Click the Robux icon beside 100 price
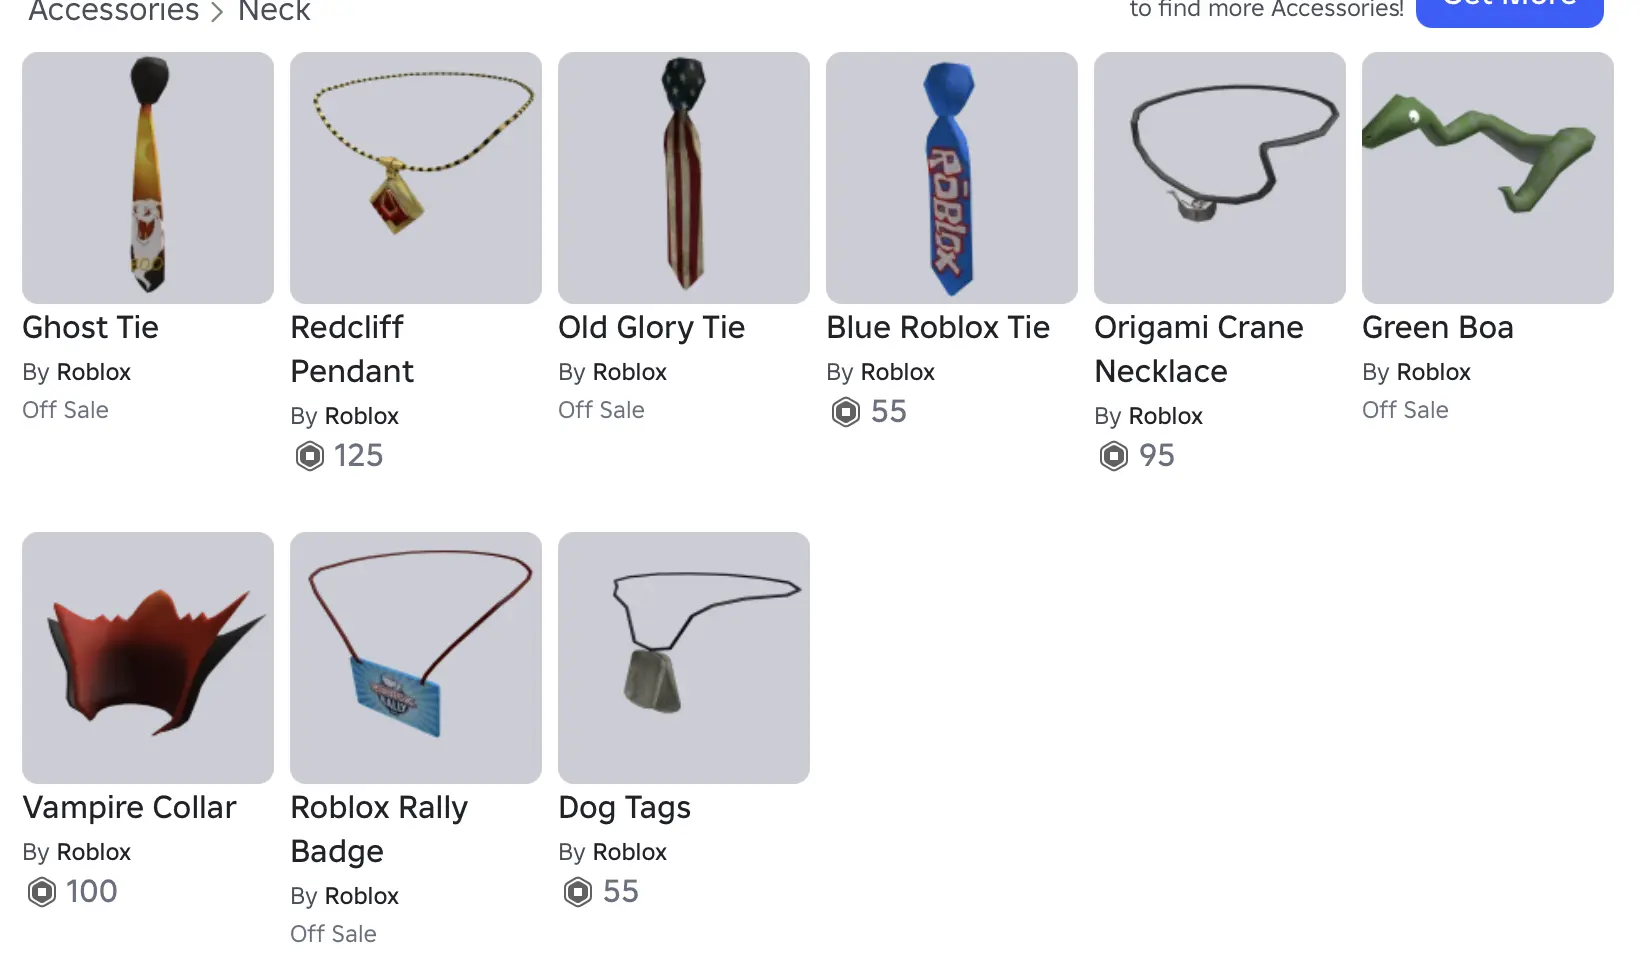Viewport: 1640px width, 970px height. tap(42, 892)
